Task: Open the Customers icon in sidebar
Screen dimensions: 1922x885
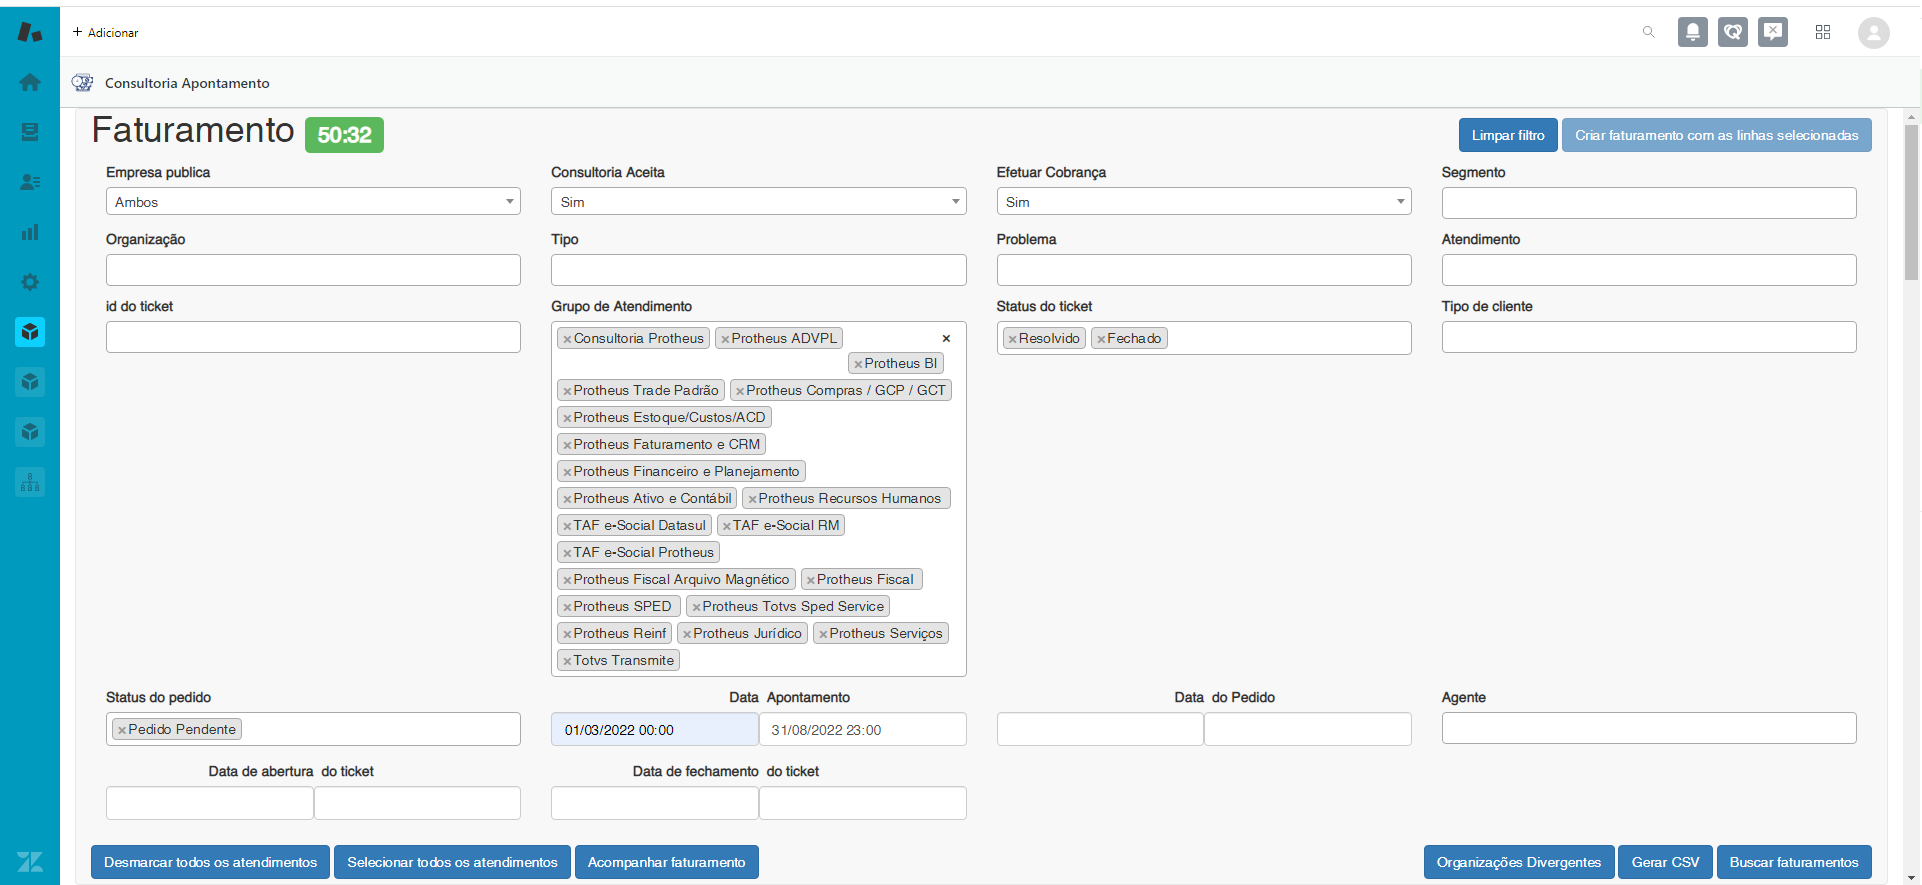Action: tap(30, 182)
